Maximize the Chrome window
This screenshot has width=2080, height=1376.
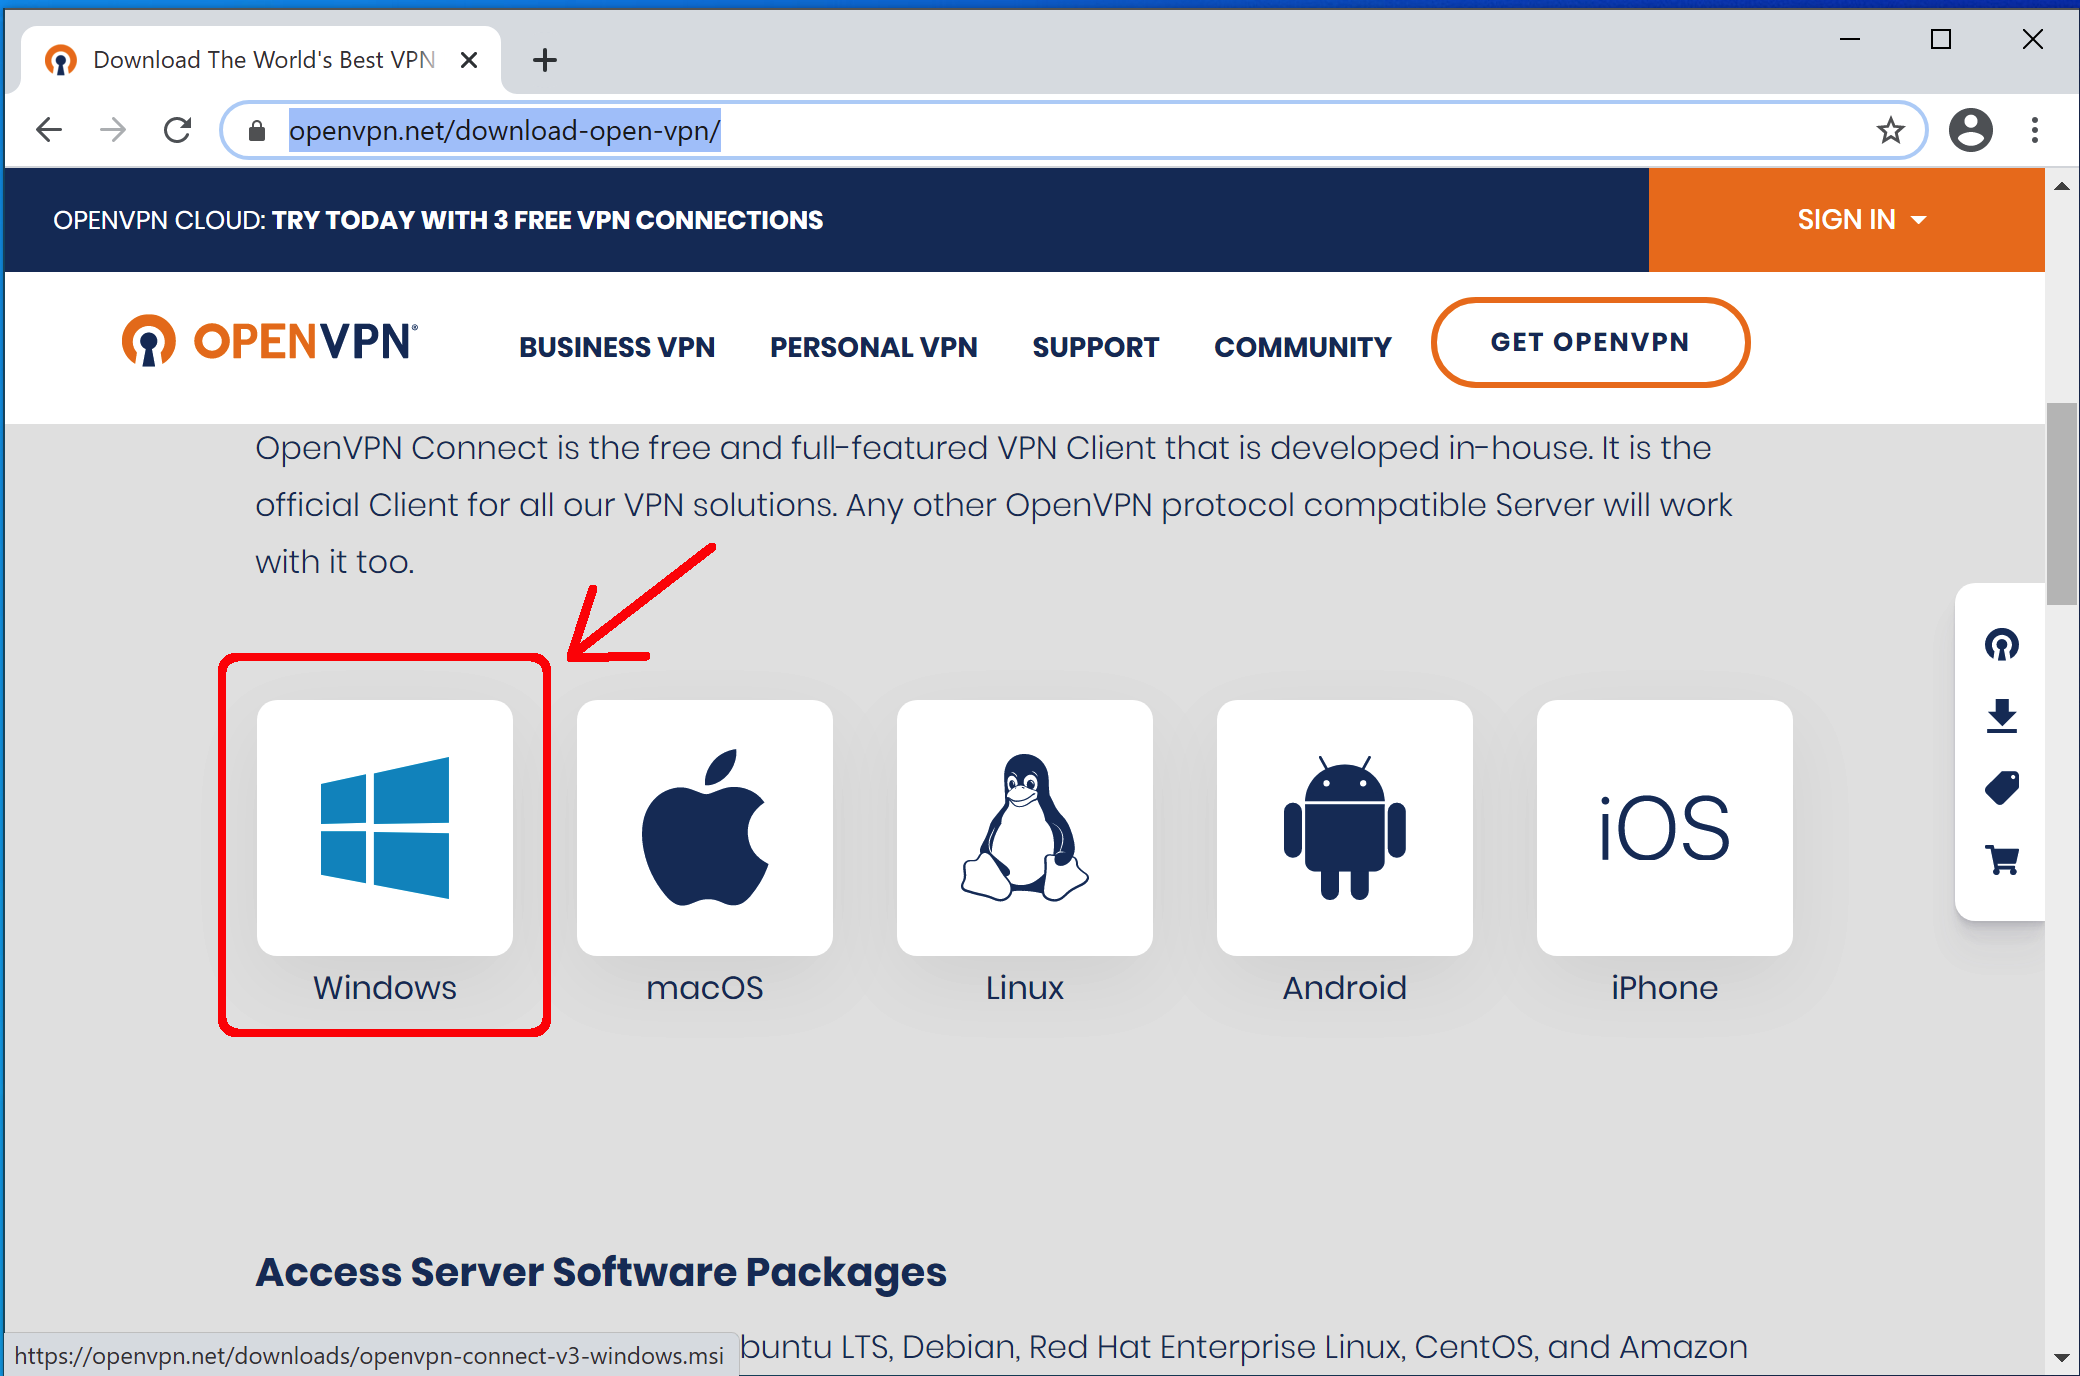point(1941,40)
